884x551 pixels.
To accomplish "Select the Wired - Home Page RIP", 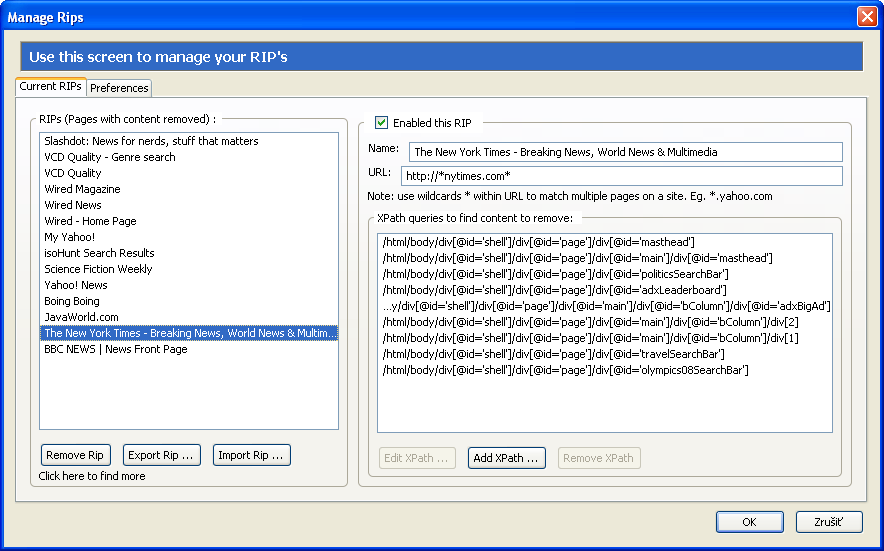I will coord(189,221).
